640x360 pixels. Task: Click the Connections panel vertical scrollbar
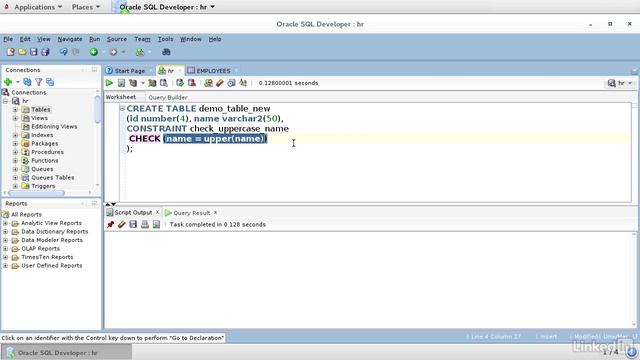pos(97,109)
